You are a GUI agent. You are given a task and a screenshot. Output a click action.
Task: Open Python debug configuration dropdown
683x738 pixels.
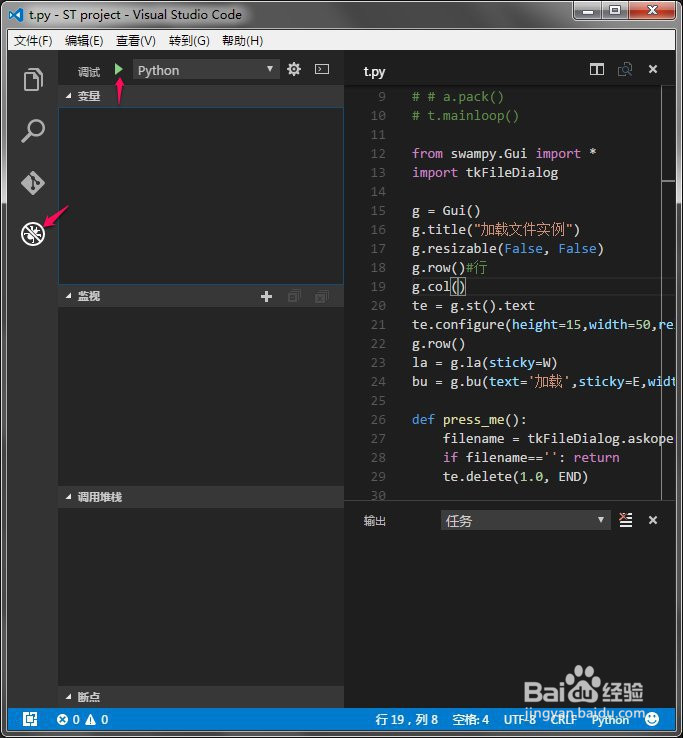coord(206,70)
